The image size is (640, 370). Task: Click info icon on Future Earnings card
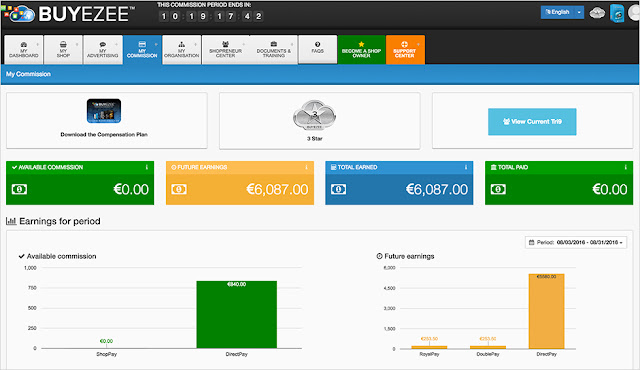(306, 167)
